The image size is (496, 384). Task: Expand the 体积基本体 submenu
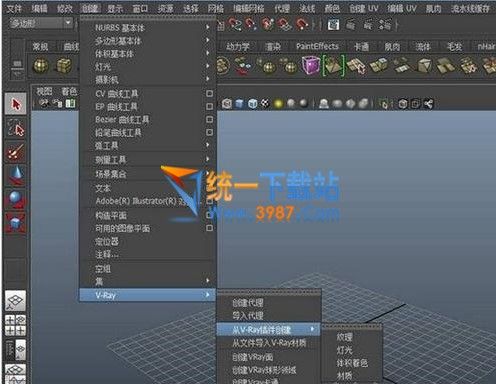(148, 53)
